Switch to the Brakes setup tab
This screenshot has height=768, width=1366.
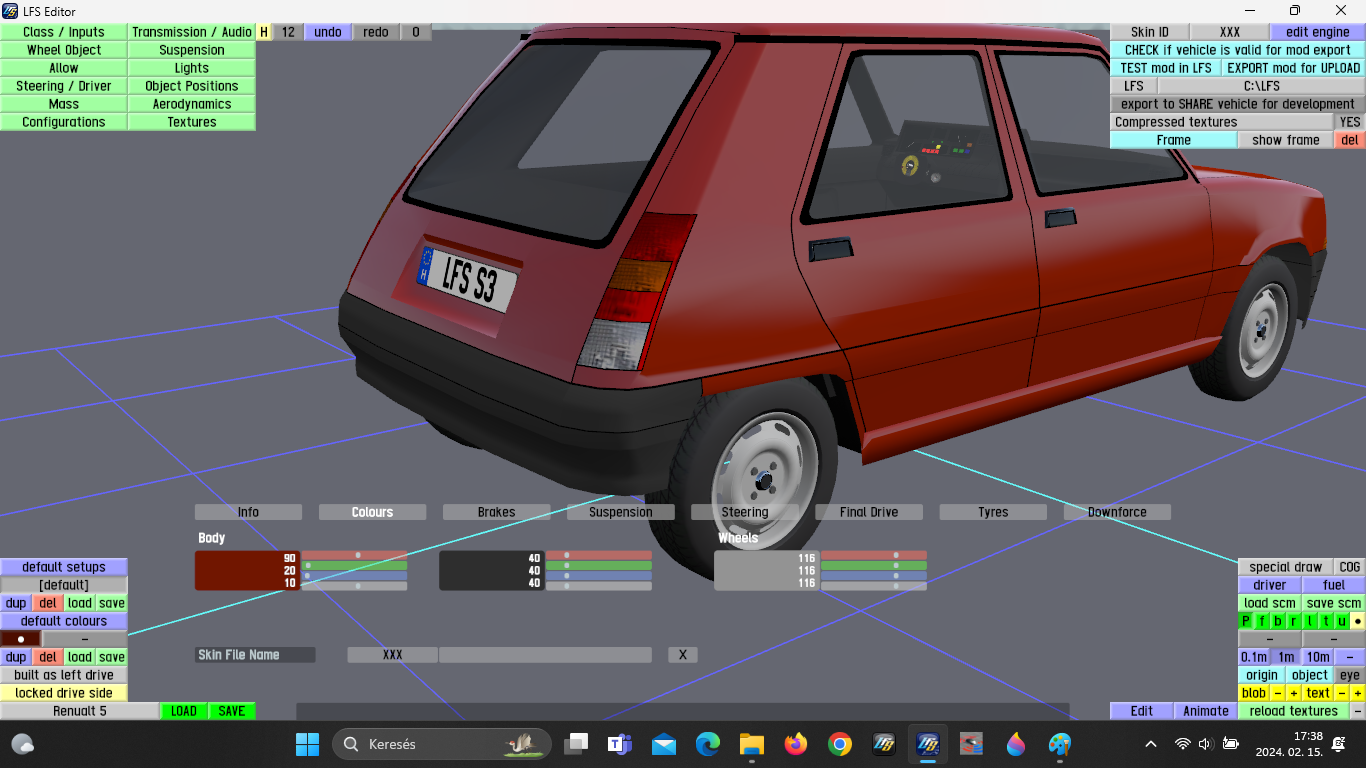click(496, 512)
